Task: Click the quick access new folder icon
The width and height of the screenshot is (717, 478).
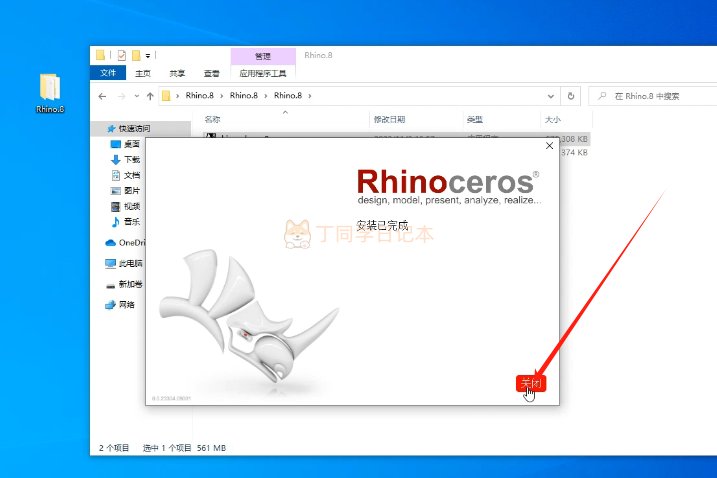Action: point(136,55)
